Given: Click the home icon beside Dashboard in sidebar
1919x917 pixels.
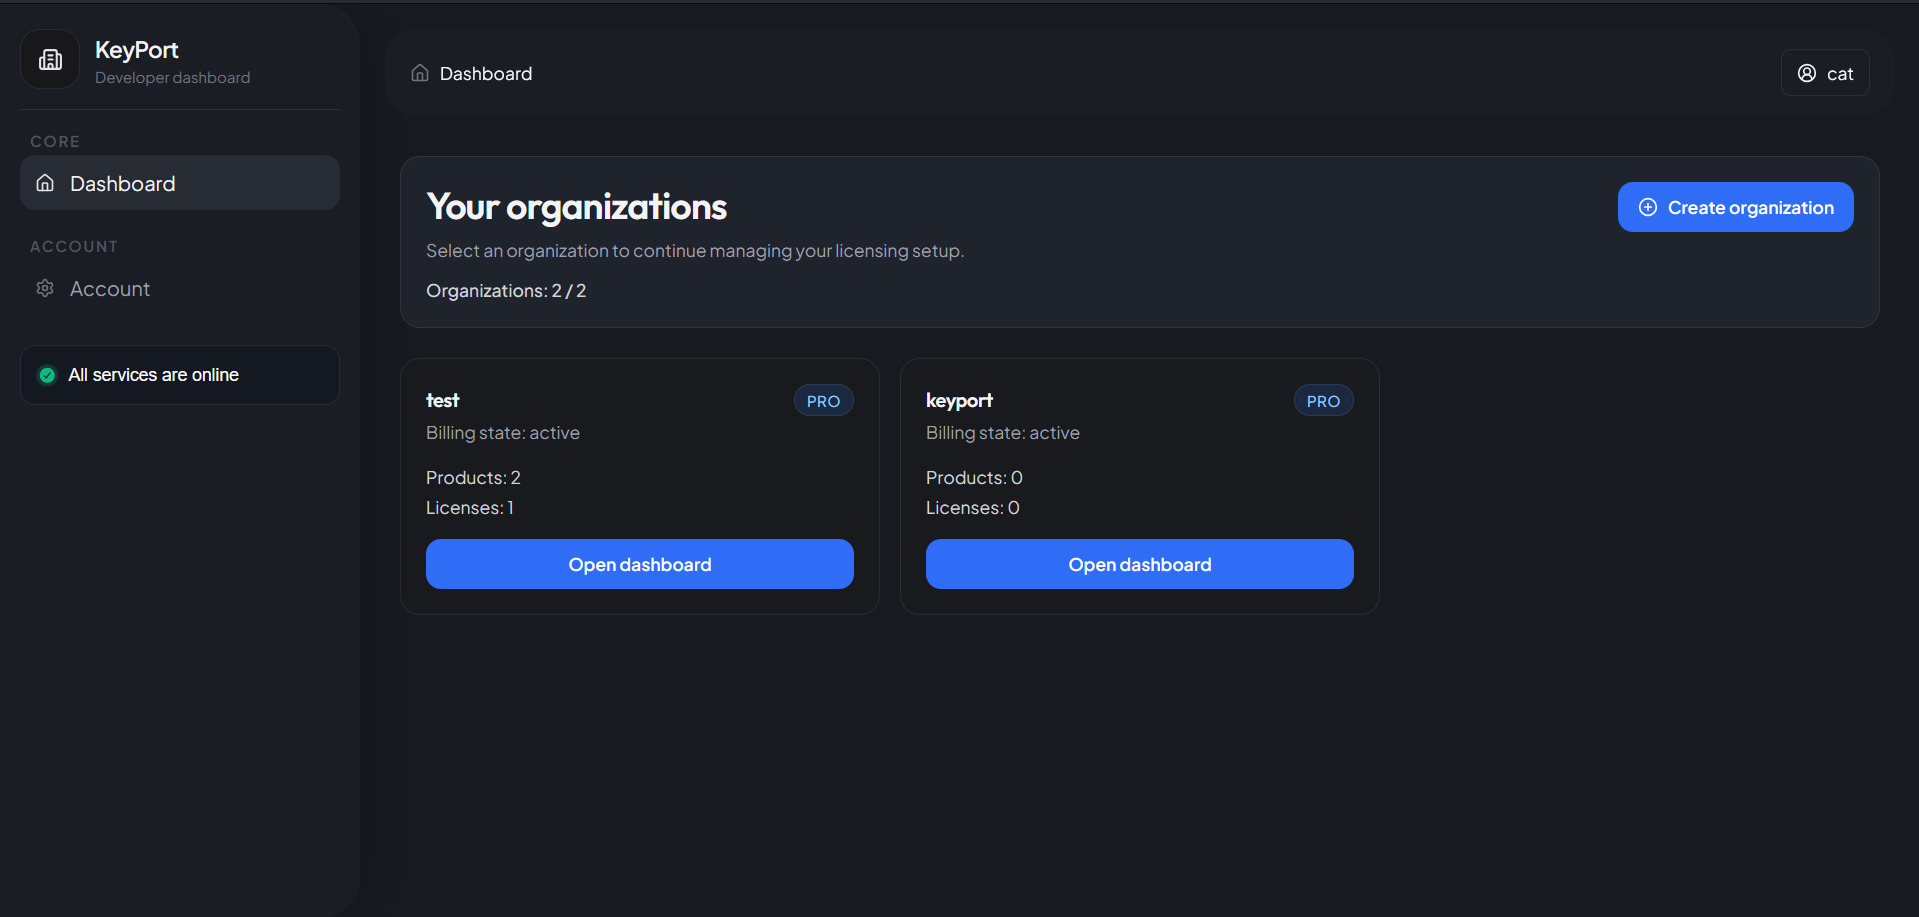Looking at the screenshot, I should tap(45, 183).
